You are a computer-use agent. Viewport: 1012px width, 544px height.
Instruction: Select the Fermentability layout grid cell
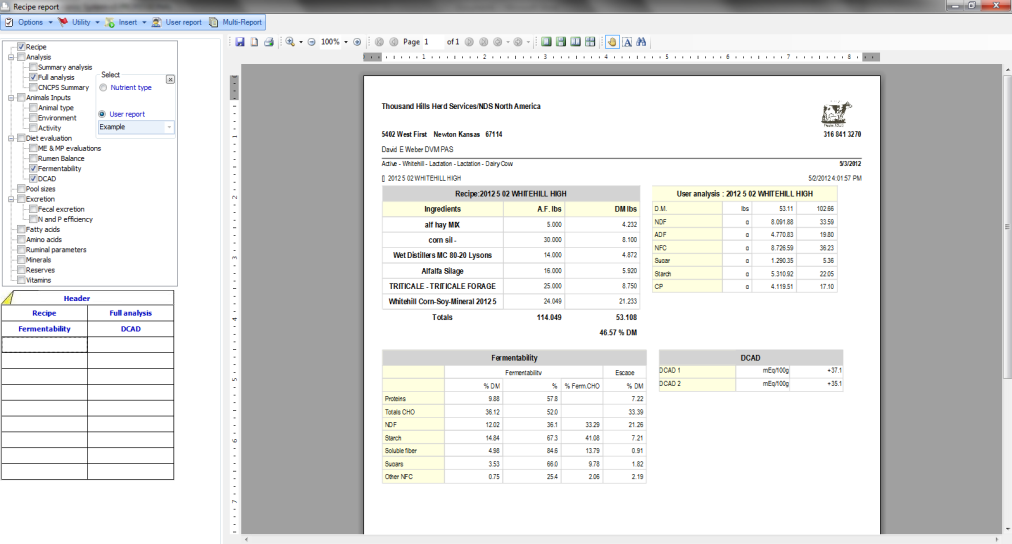pos(44,328)
